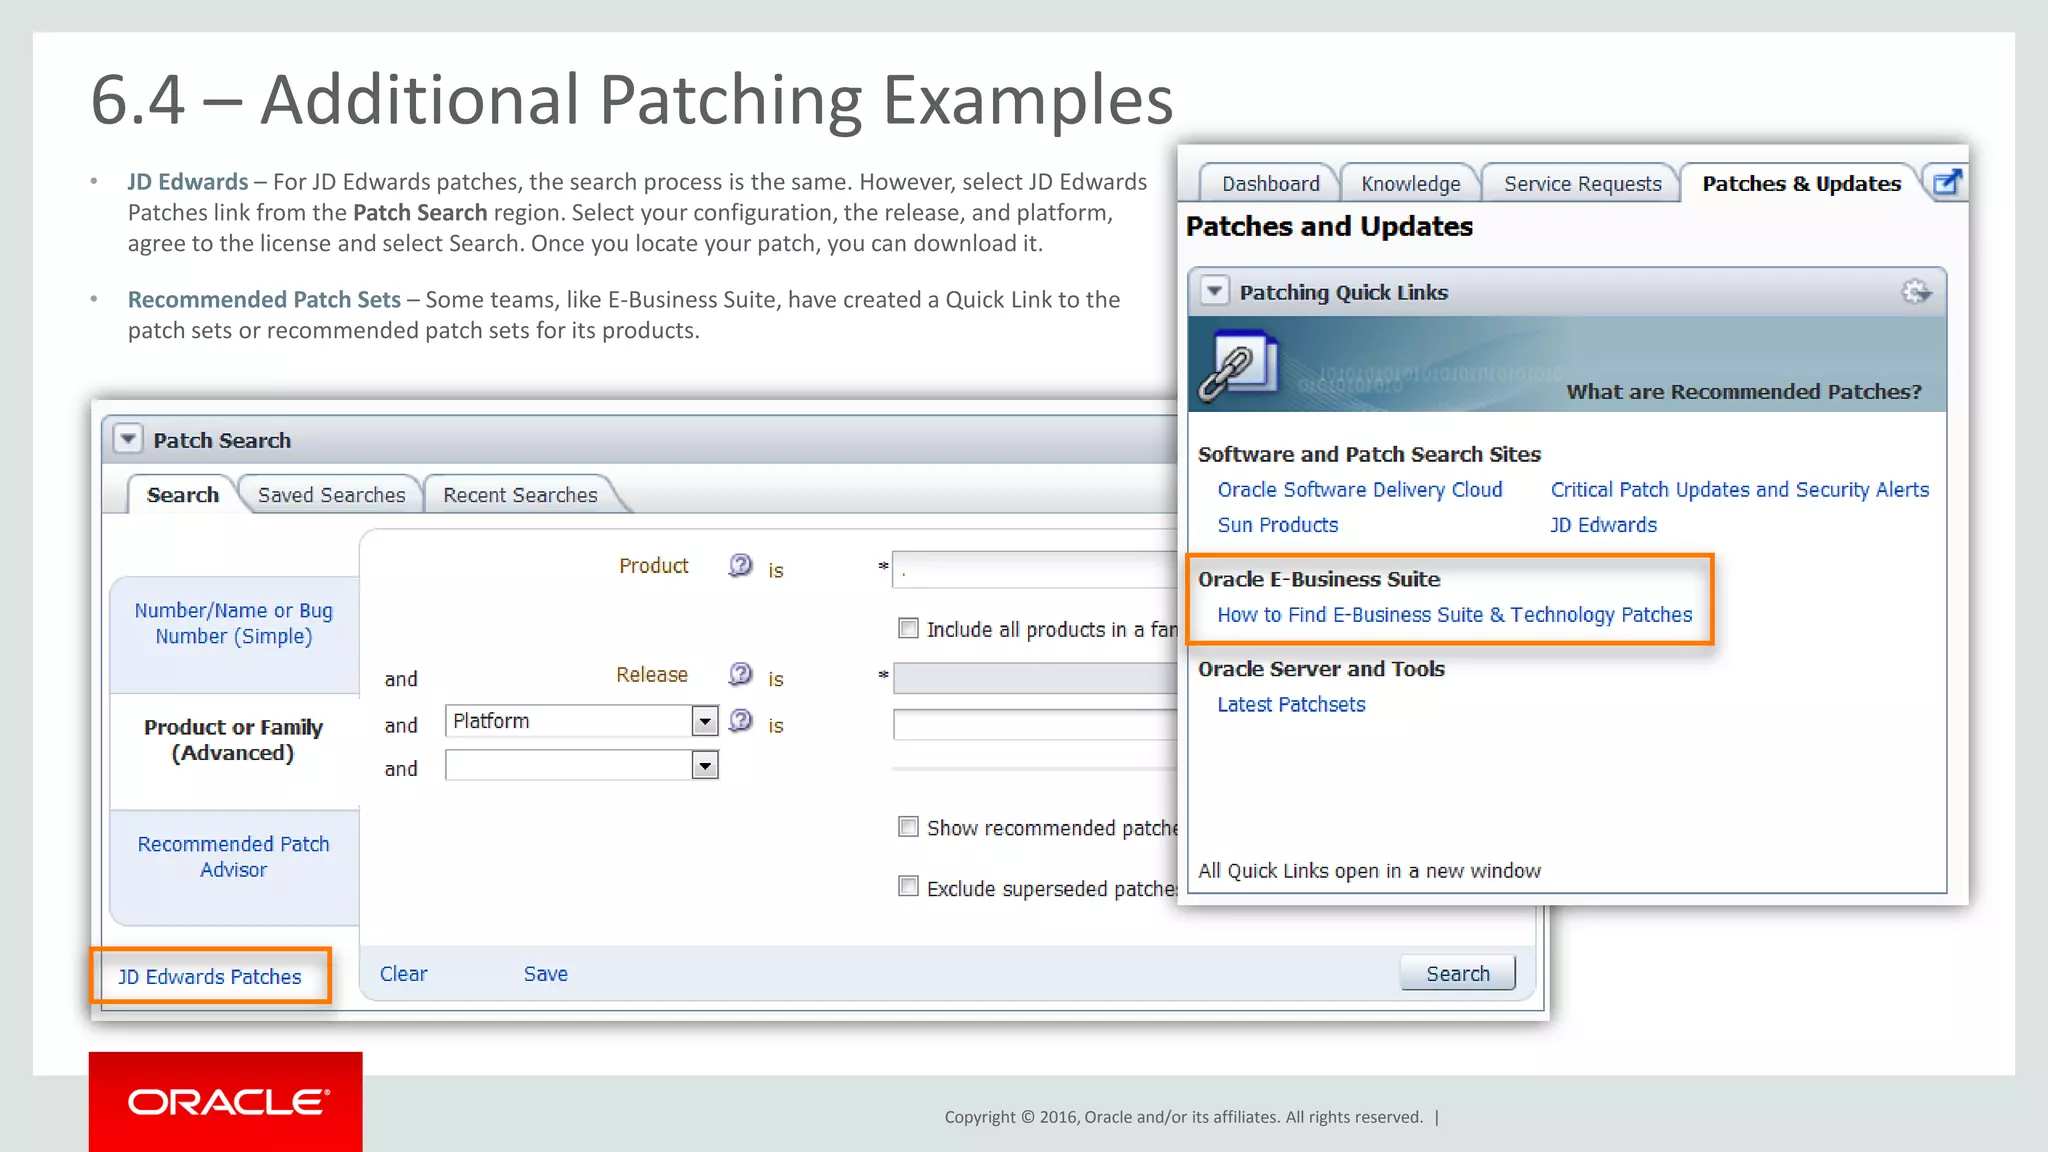2048x1152 pixels.
Task: Open Recommended Patch Advisor
Action: coord(234,857)
